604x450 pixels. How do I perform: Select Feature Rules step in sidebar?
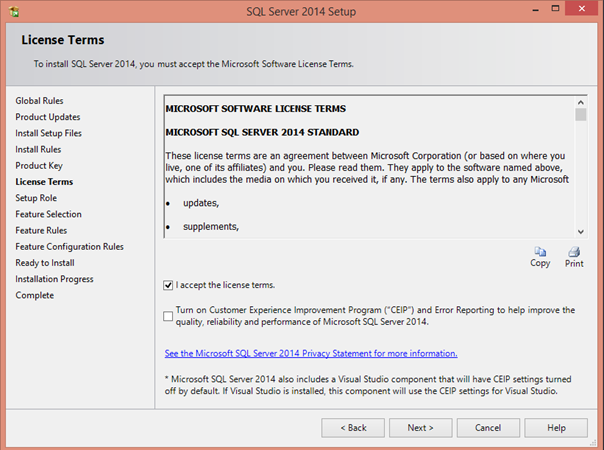(x=41, y=230)
